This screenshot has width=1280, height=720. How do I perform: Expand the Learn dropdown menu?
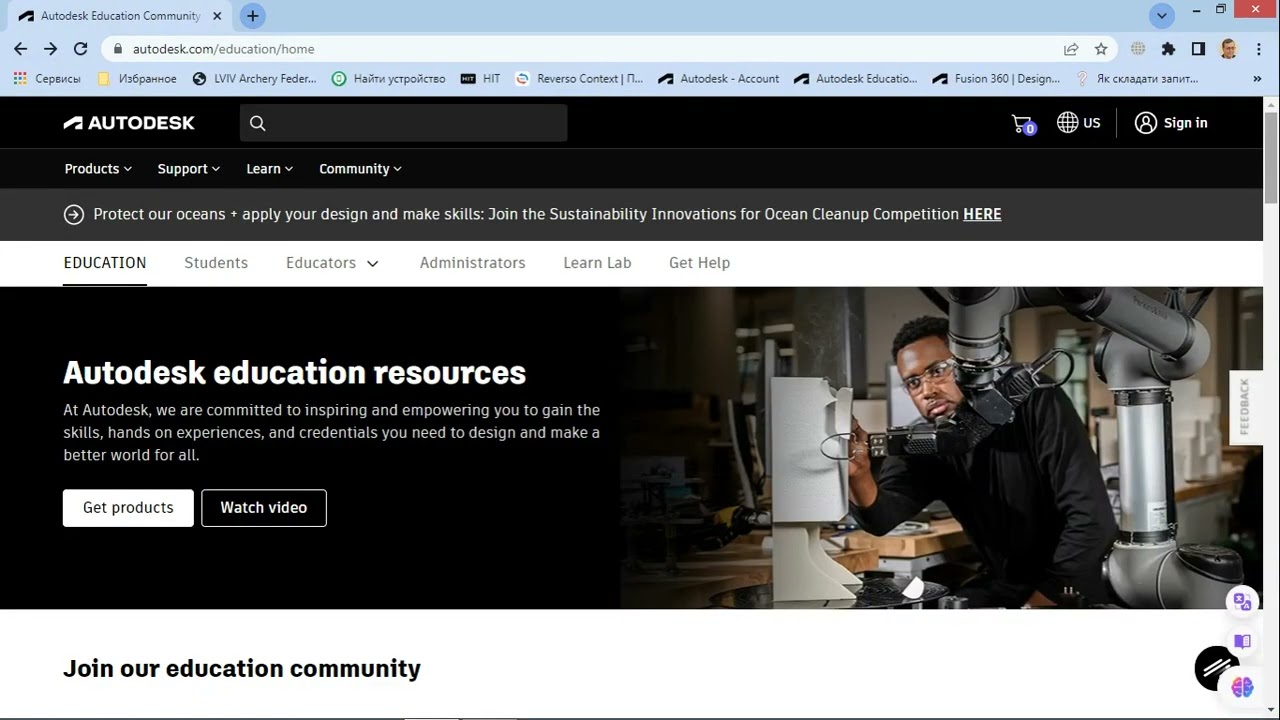(x=270, y=169)
